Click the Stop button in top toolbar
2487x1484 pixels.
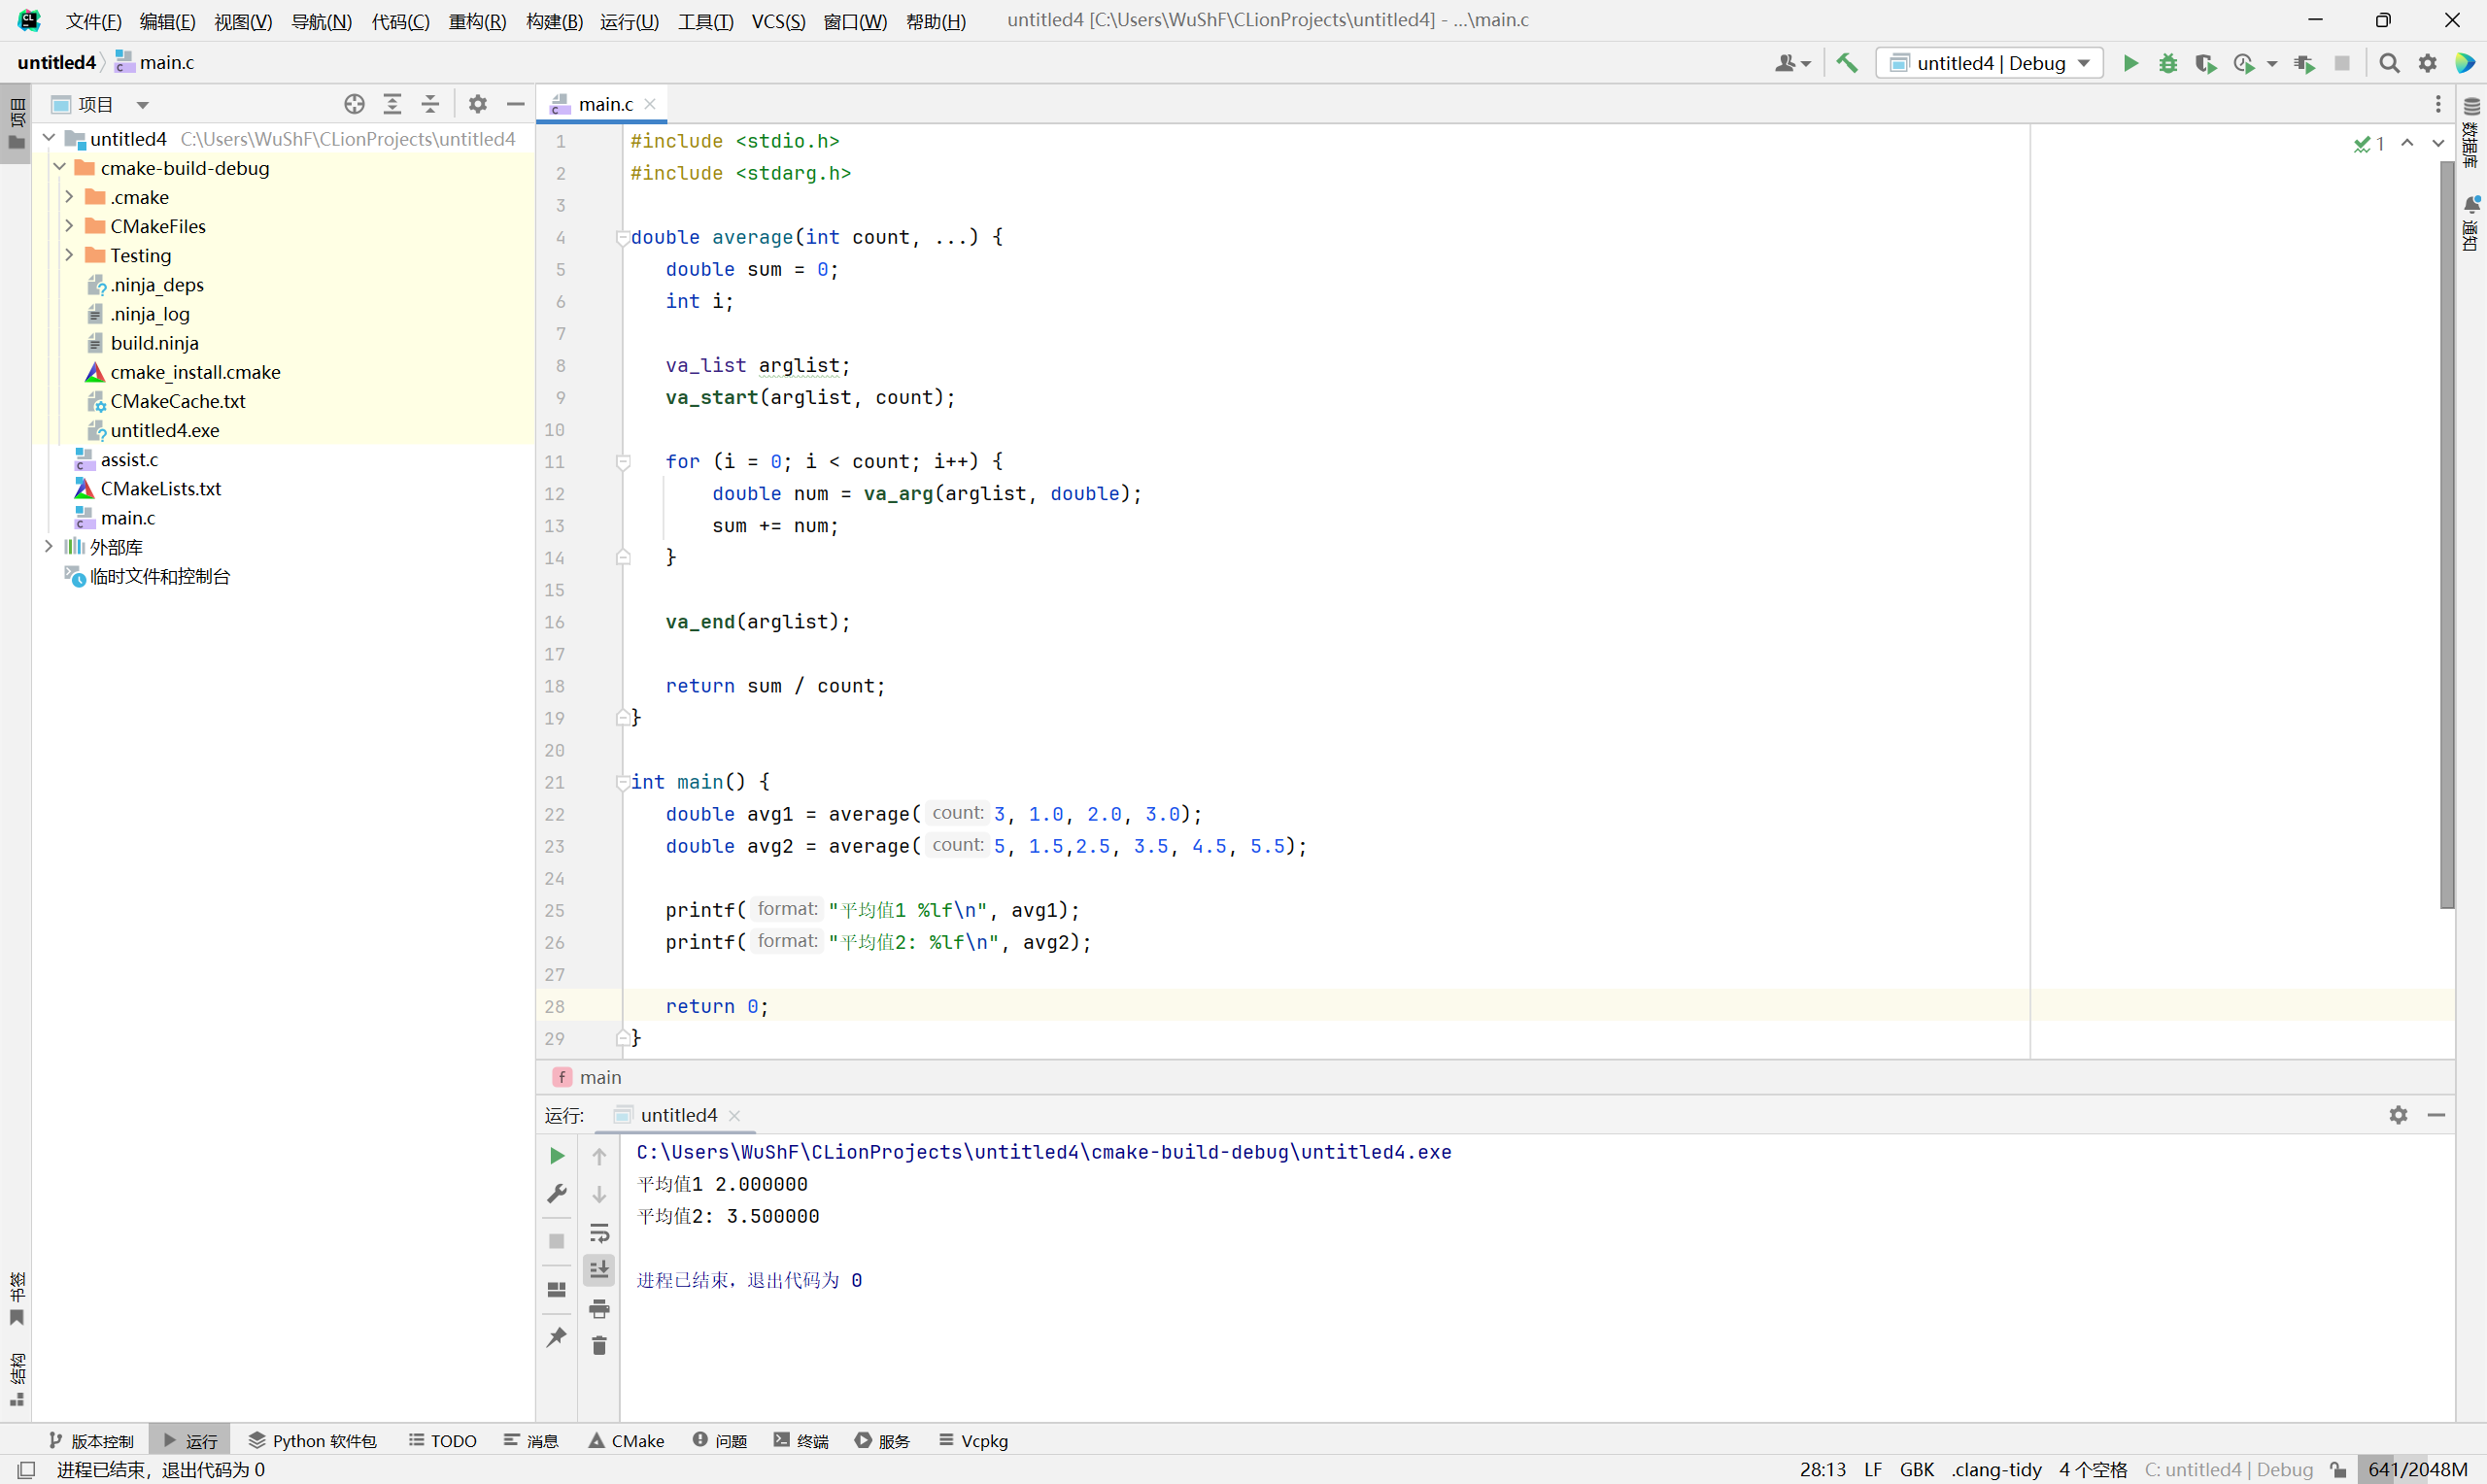(x=2342, y=63)
